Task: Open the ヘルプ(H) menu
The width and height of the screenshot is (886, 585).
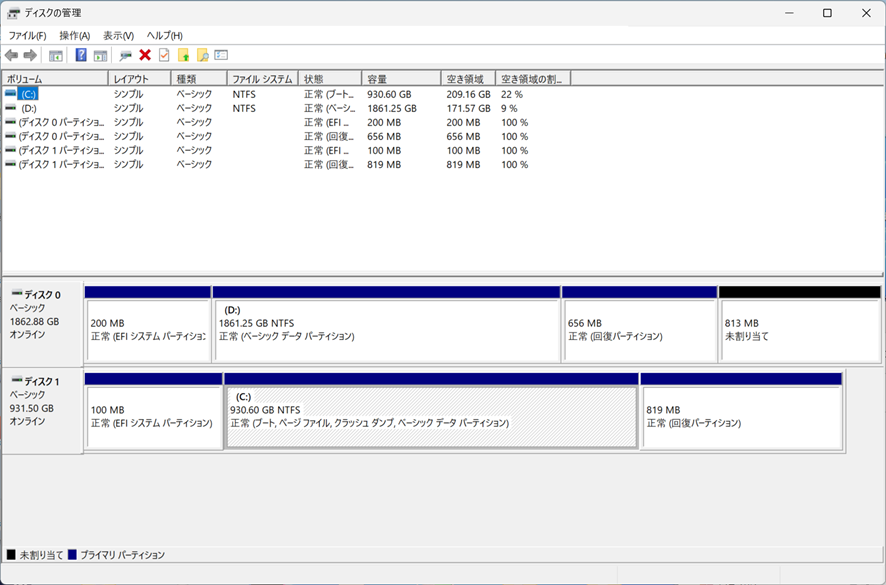Action: 164,36
